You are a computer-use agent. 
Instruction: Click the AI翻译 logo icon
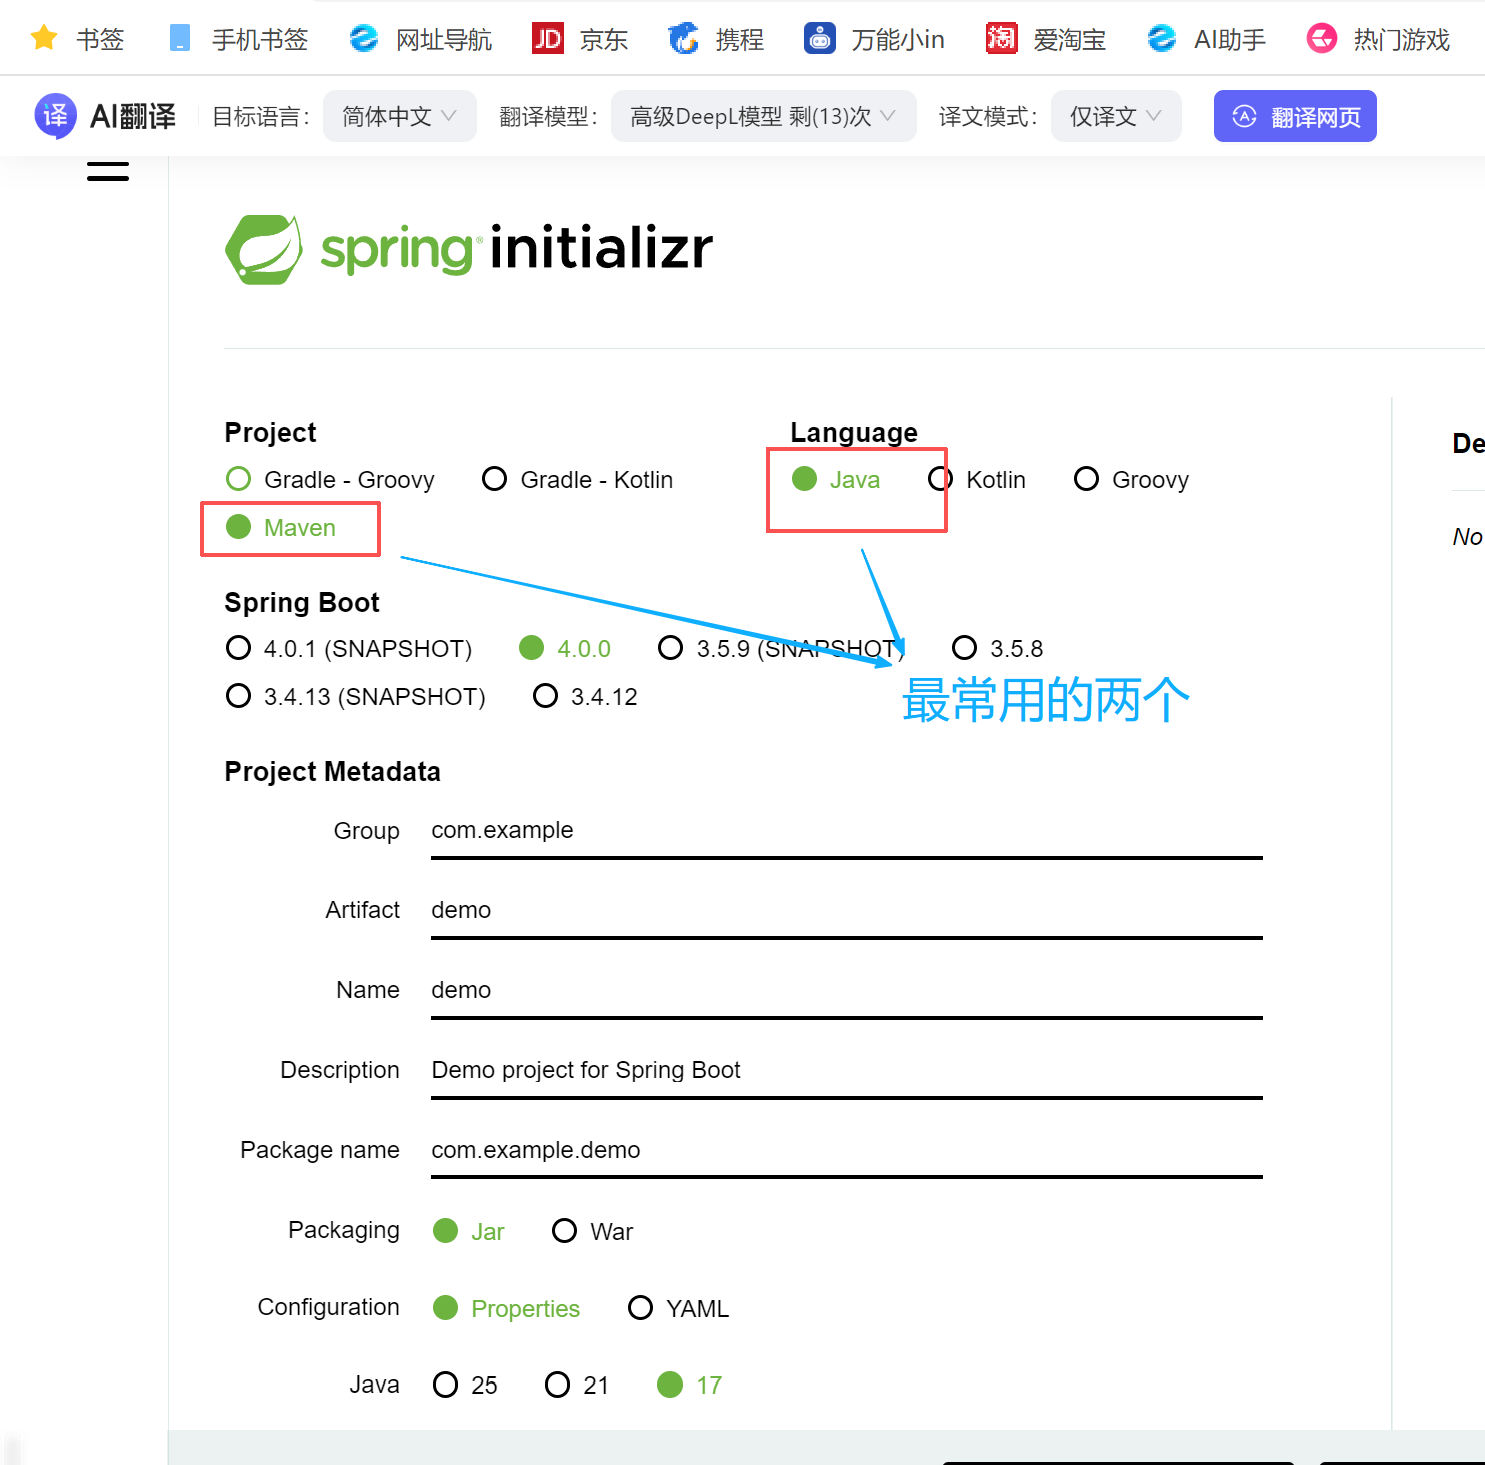[x=55, y=116]
